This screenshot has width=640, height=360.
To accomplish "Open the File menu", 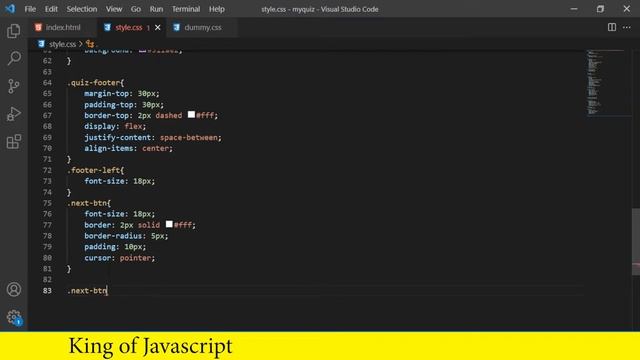I will point(30,9).
